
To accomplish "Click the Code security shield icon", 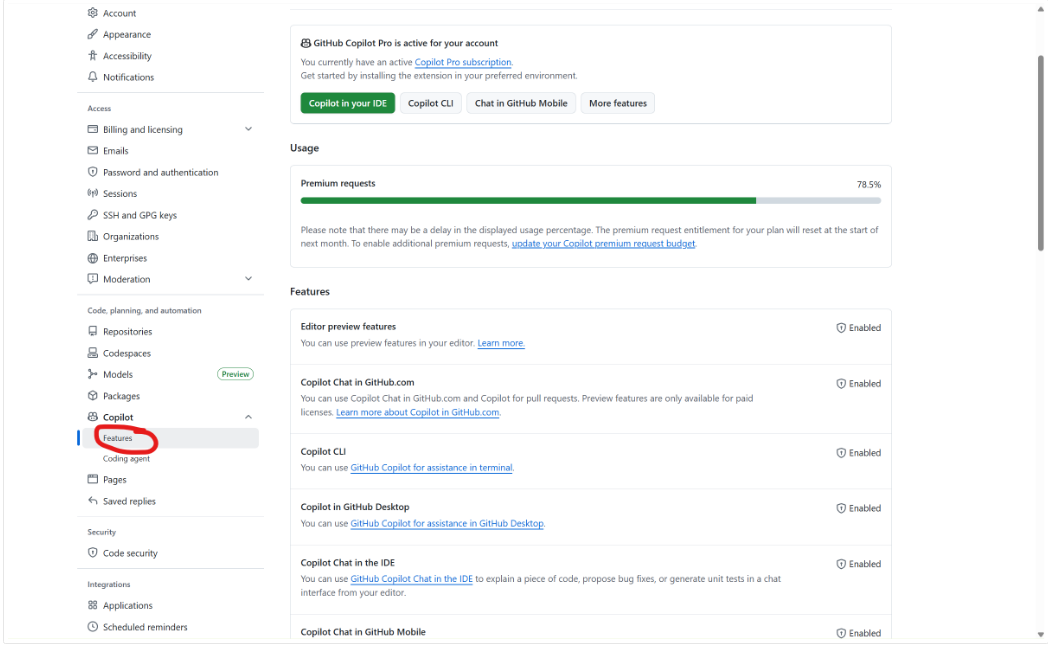I will pyautogui.click(x=93, y=552).
